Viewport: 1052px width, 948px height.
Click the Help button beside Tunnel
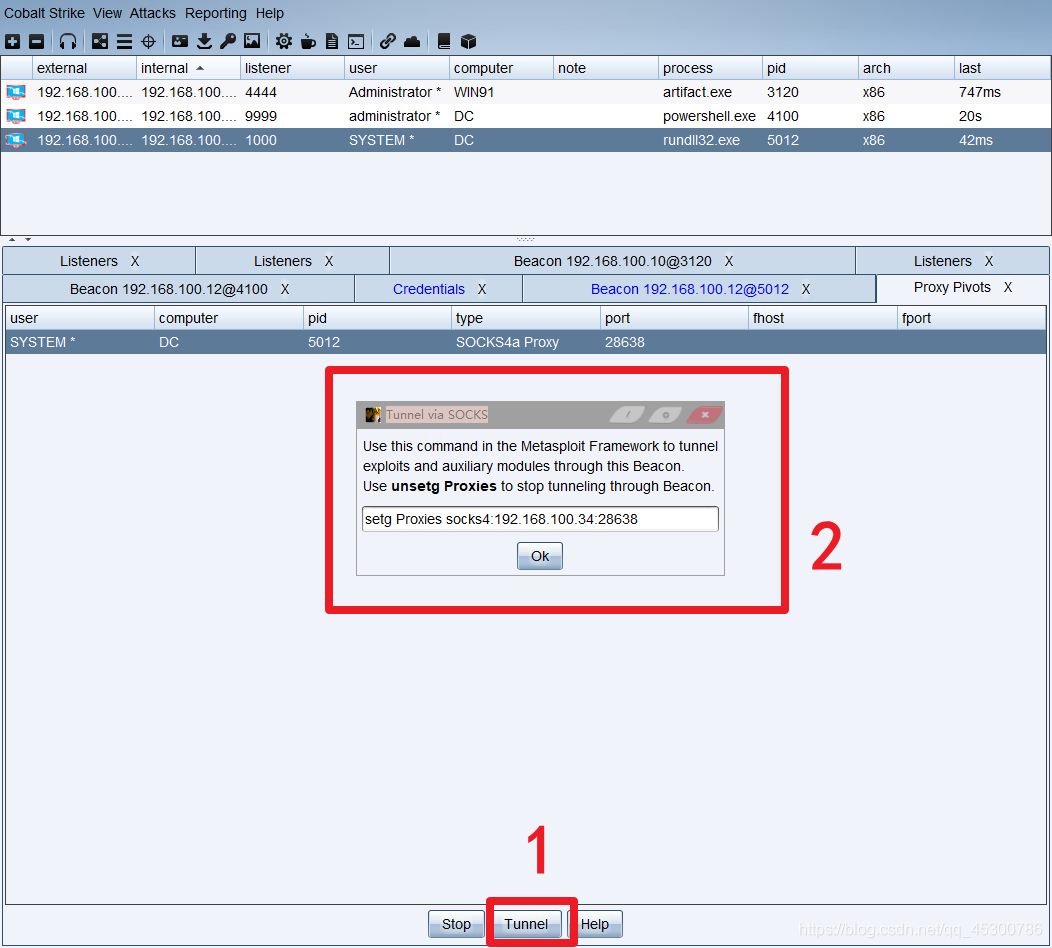point(594,924)
